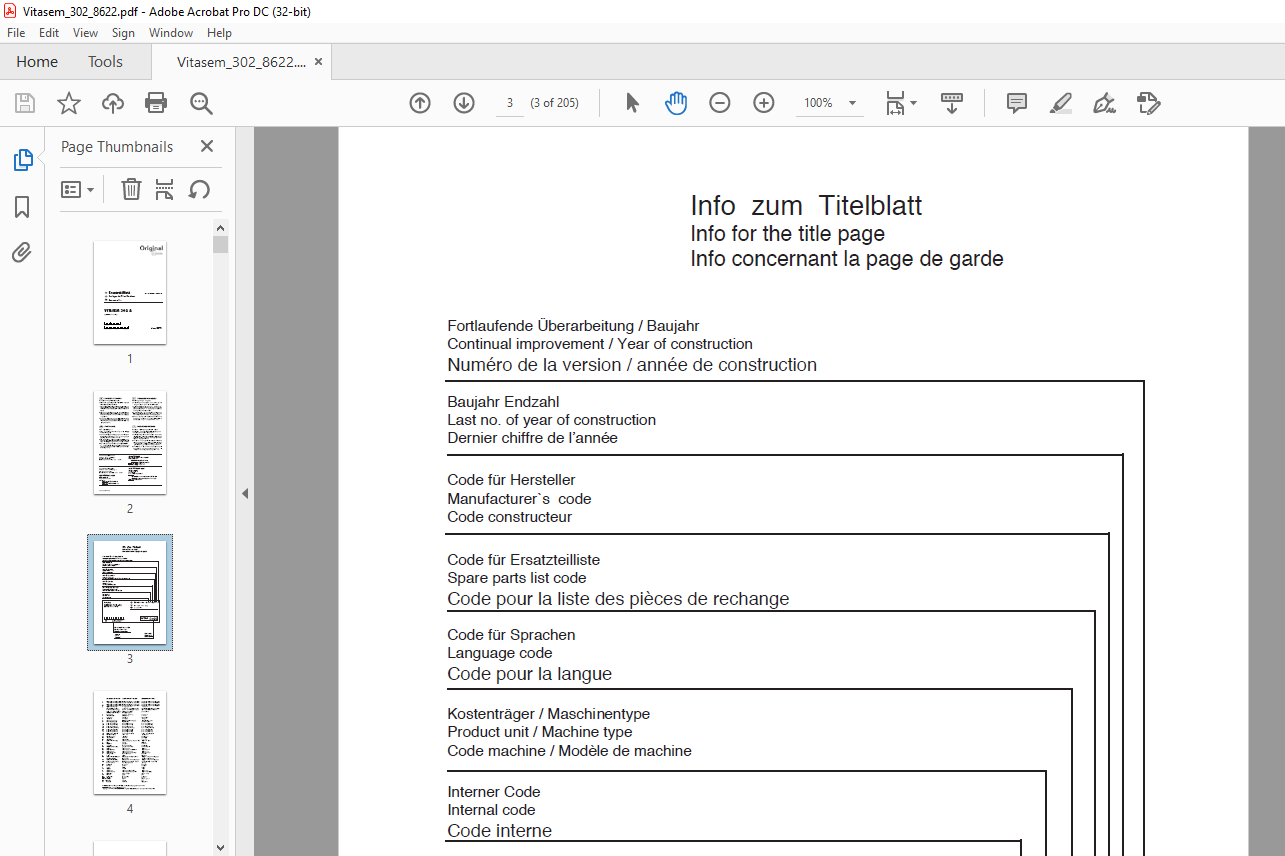Open the File menu
1285x856 pixels.
[16, 33]
